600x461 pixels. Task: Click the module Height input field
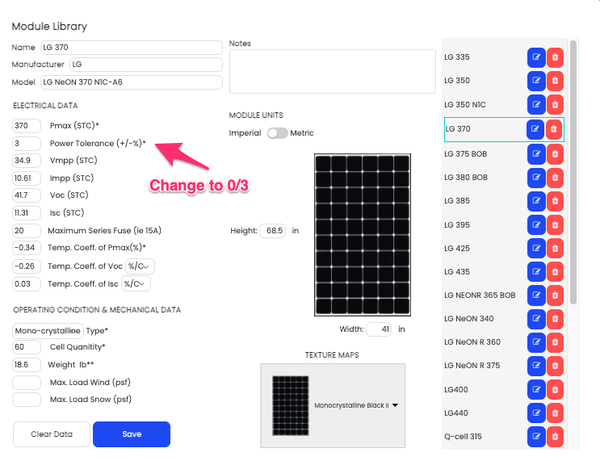272,231
